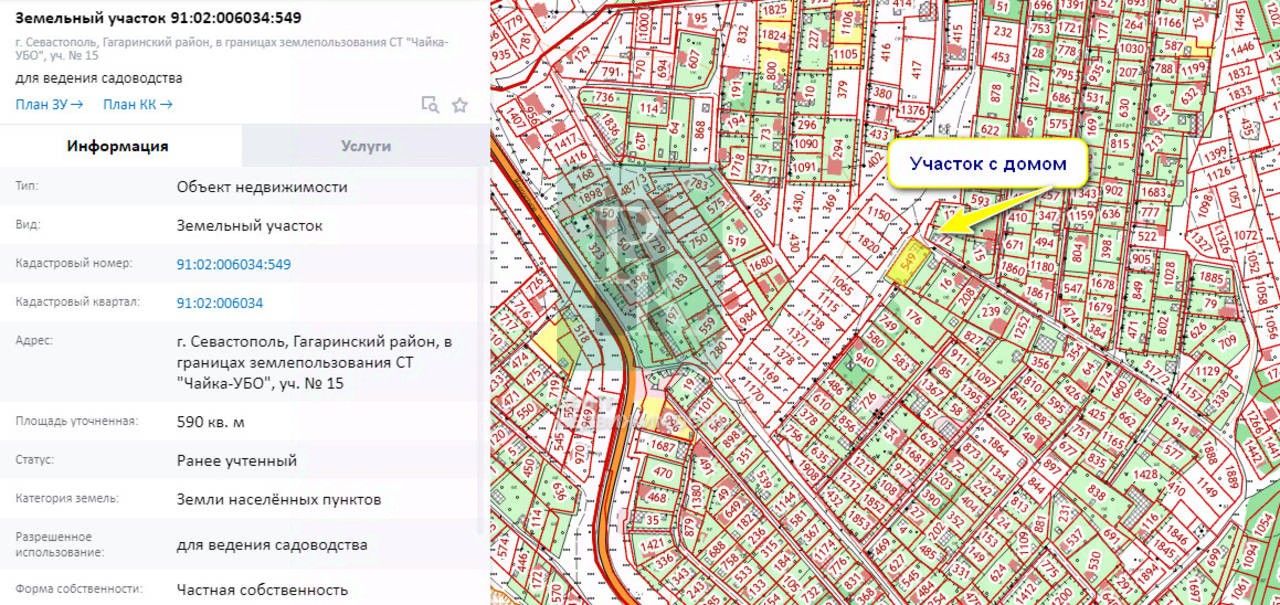Screen dimensions: 1280x605
Task: Click the Участок с домом callout label
Action: point(987,164)
